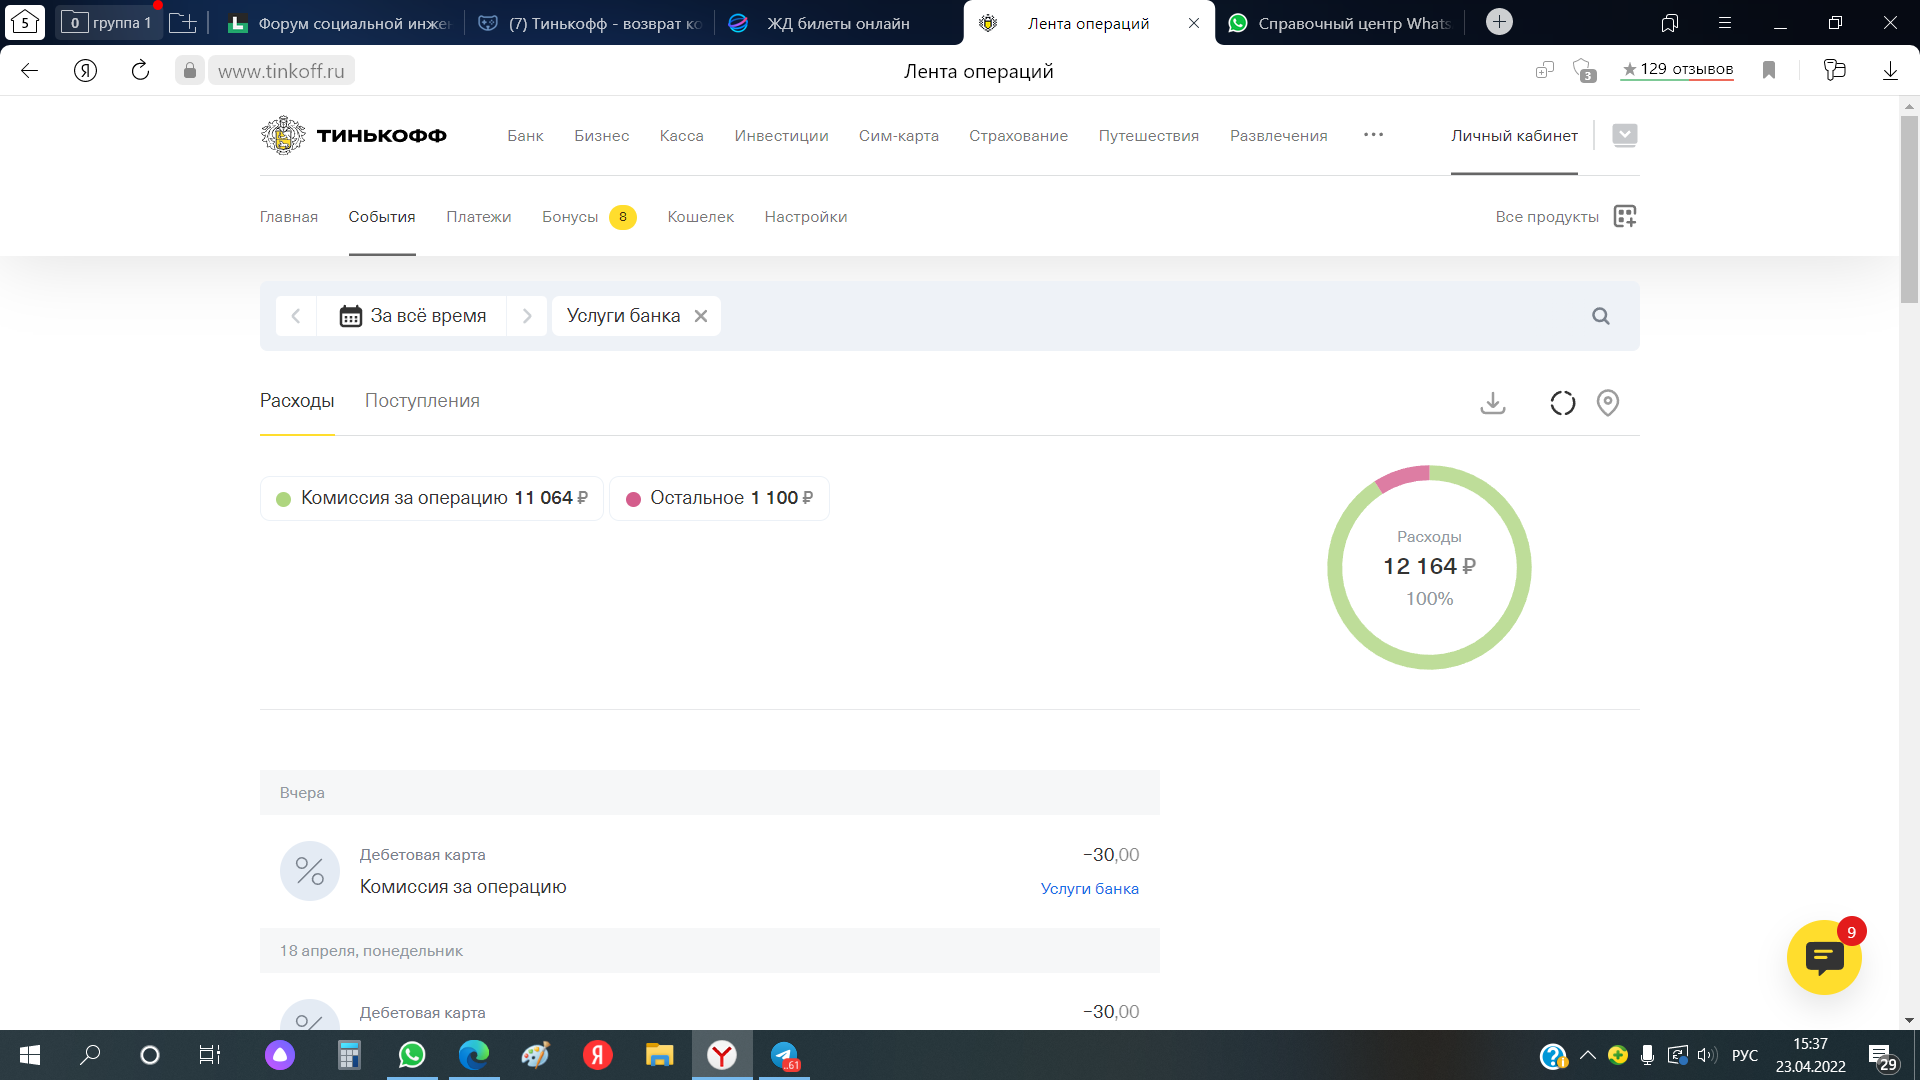The height and width of the screenshot is (1080, 1920).
Task: Click the address bar URL field
Action: tap(281, 71)
